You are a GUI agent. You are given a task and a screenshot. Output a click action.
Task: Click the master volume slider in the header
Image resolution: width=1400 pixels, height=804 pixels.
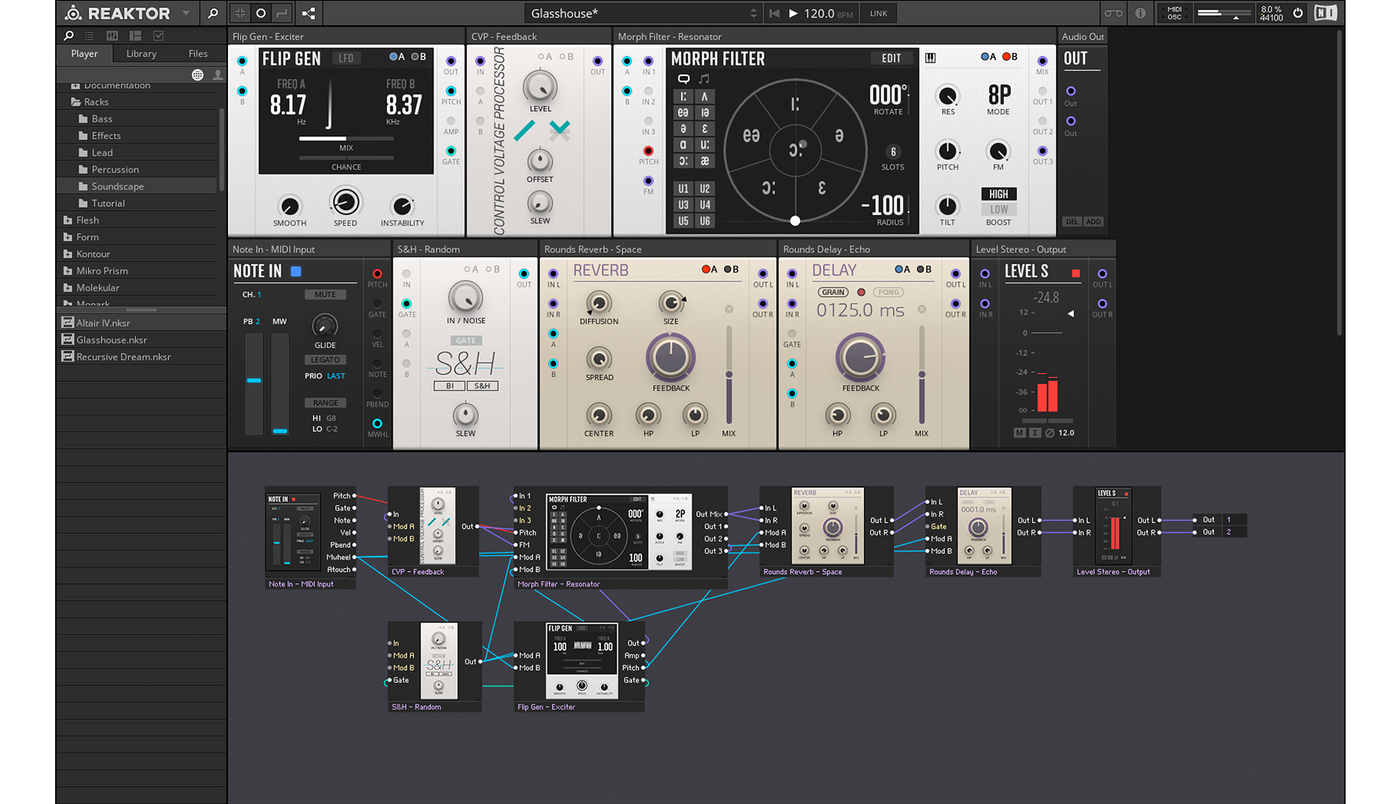[1224, 13]
